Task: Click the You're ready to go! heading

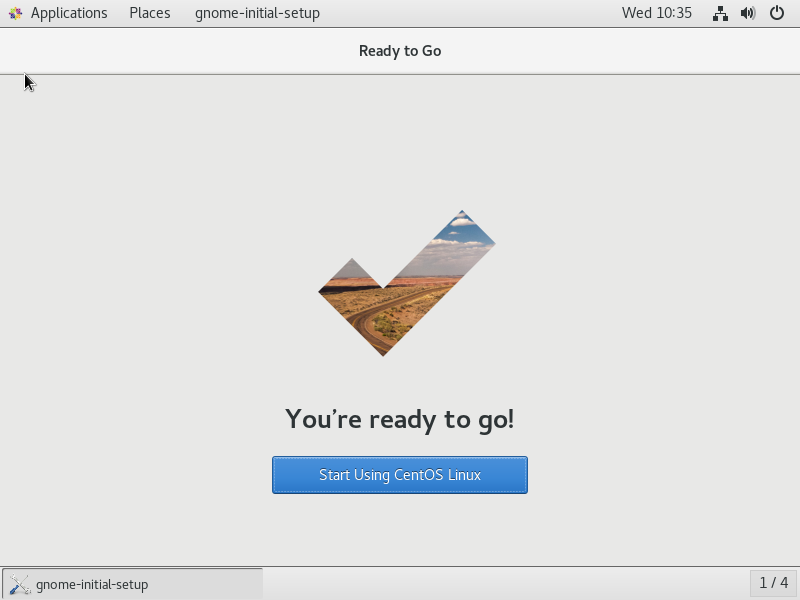Action: pos(399,419)
